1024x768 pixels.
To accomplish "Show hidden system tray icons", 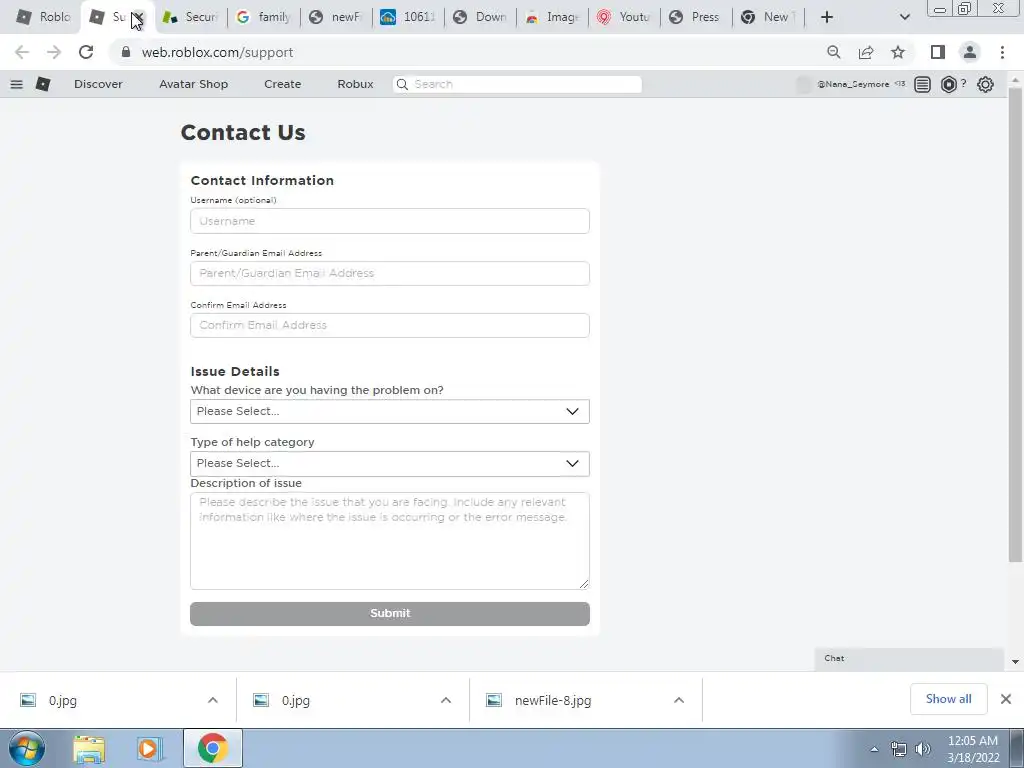I will click(874, 749).
